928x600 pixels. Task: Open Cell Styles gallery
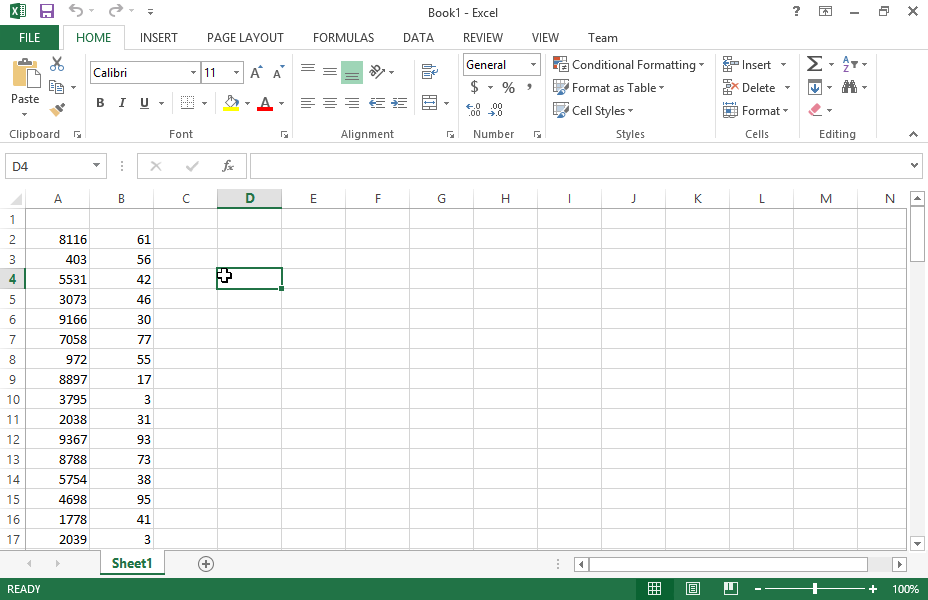coord(593,110)
